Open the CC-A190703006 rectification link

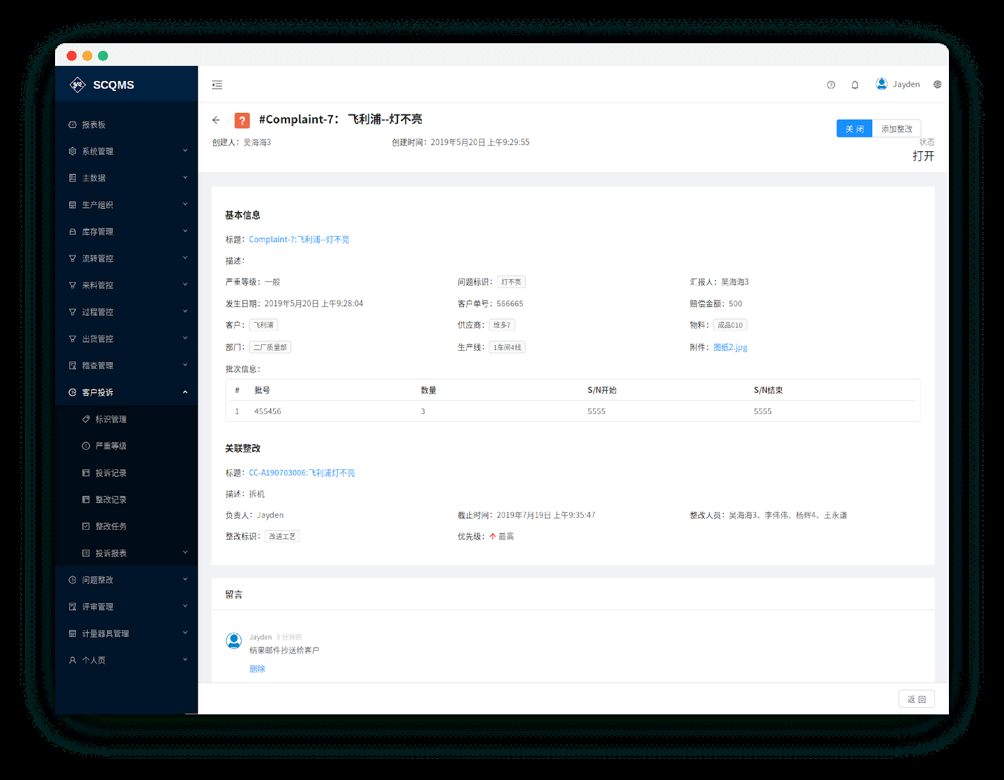pos(302,473)
